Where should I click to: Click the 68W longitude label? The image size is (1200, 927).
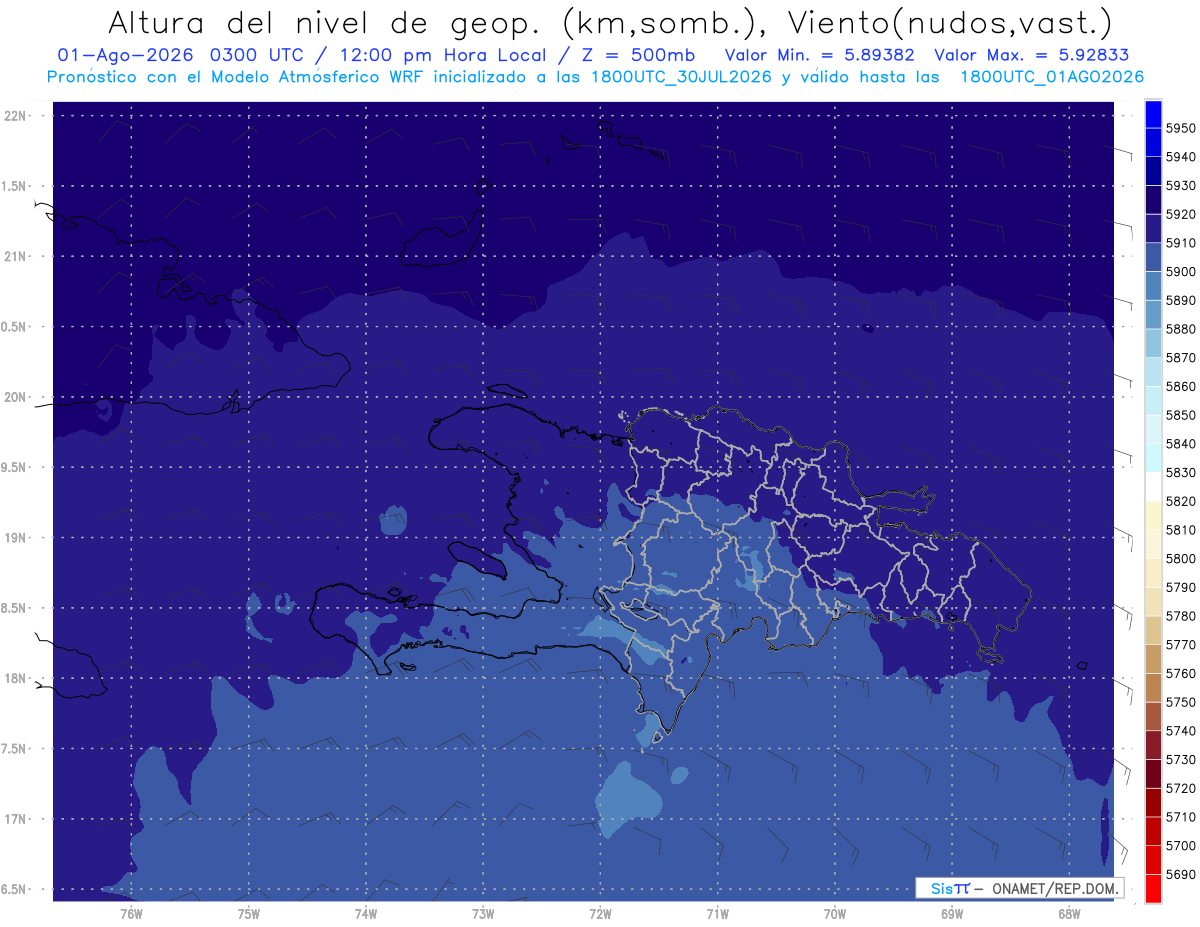(x=1069, y=914)
